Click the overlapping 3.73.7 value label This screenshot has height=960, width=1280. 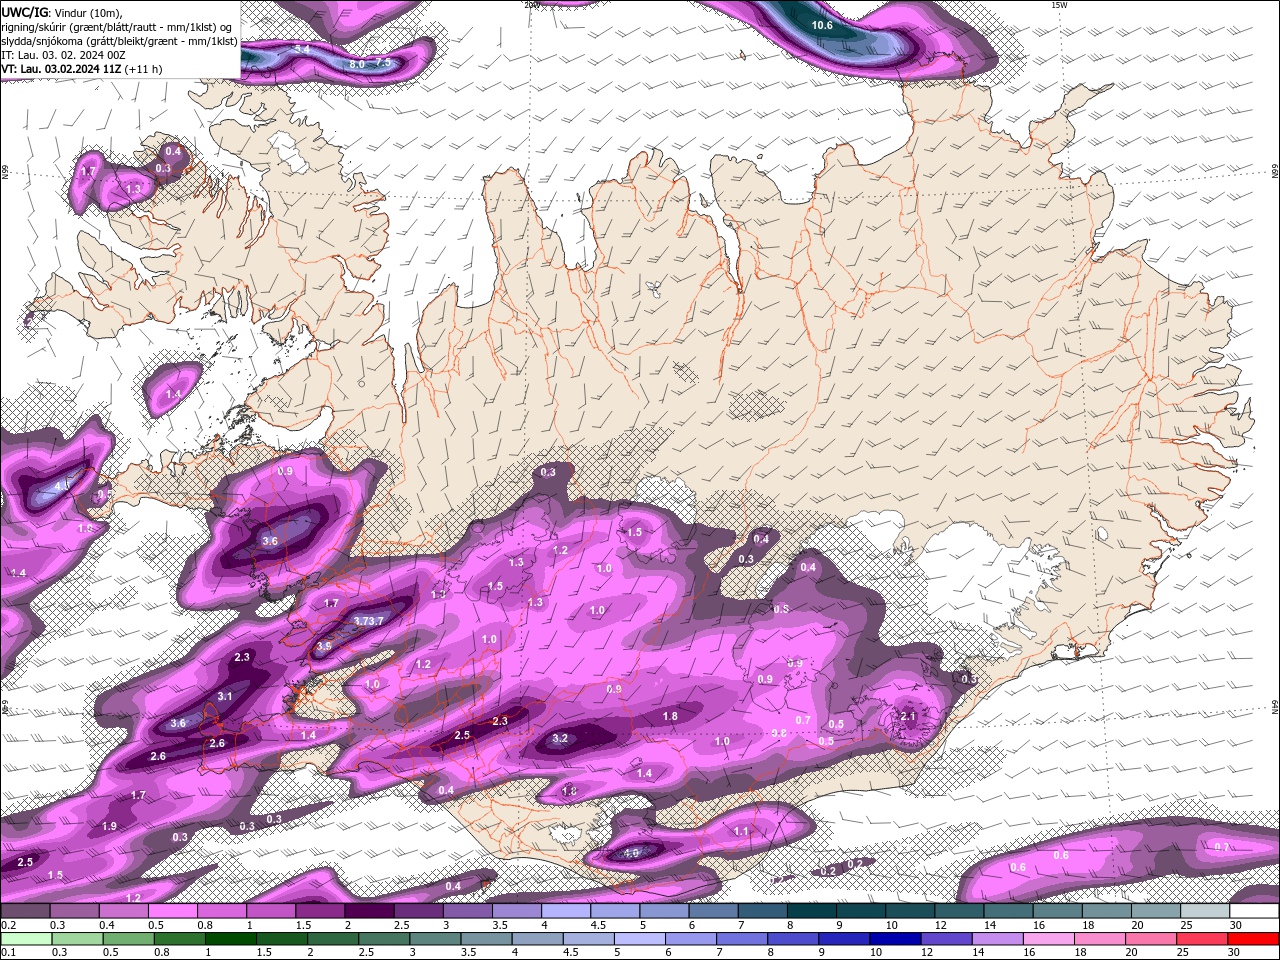(368, 622)
